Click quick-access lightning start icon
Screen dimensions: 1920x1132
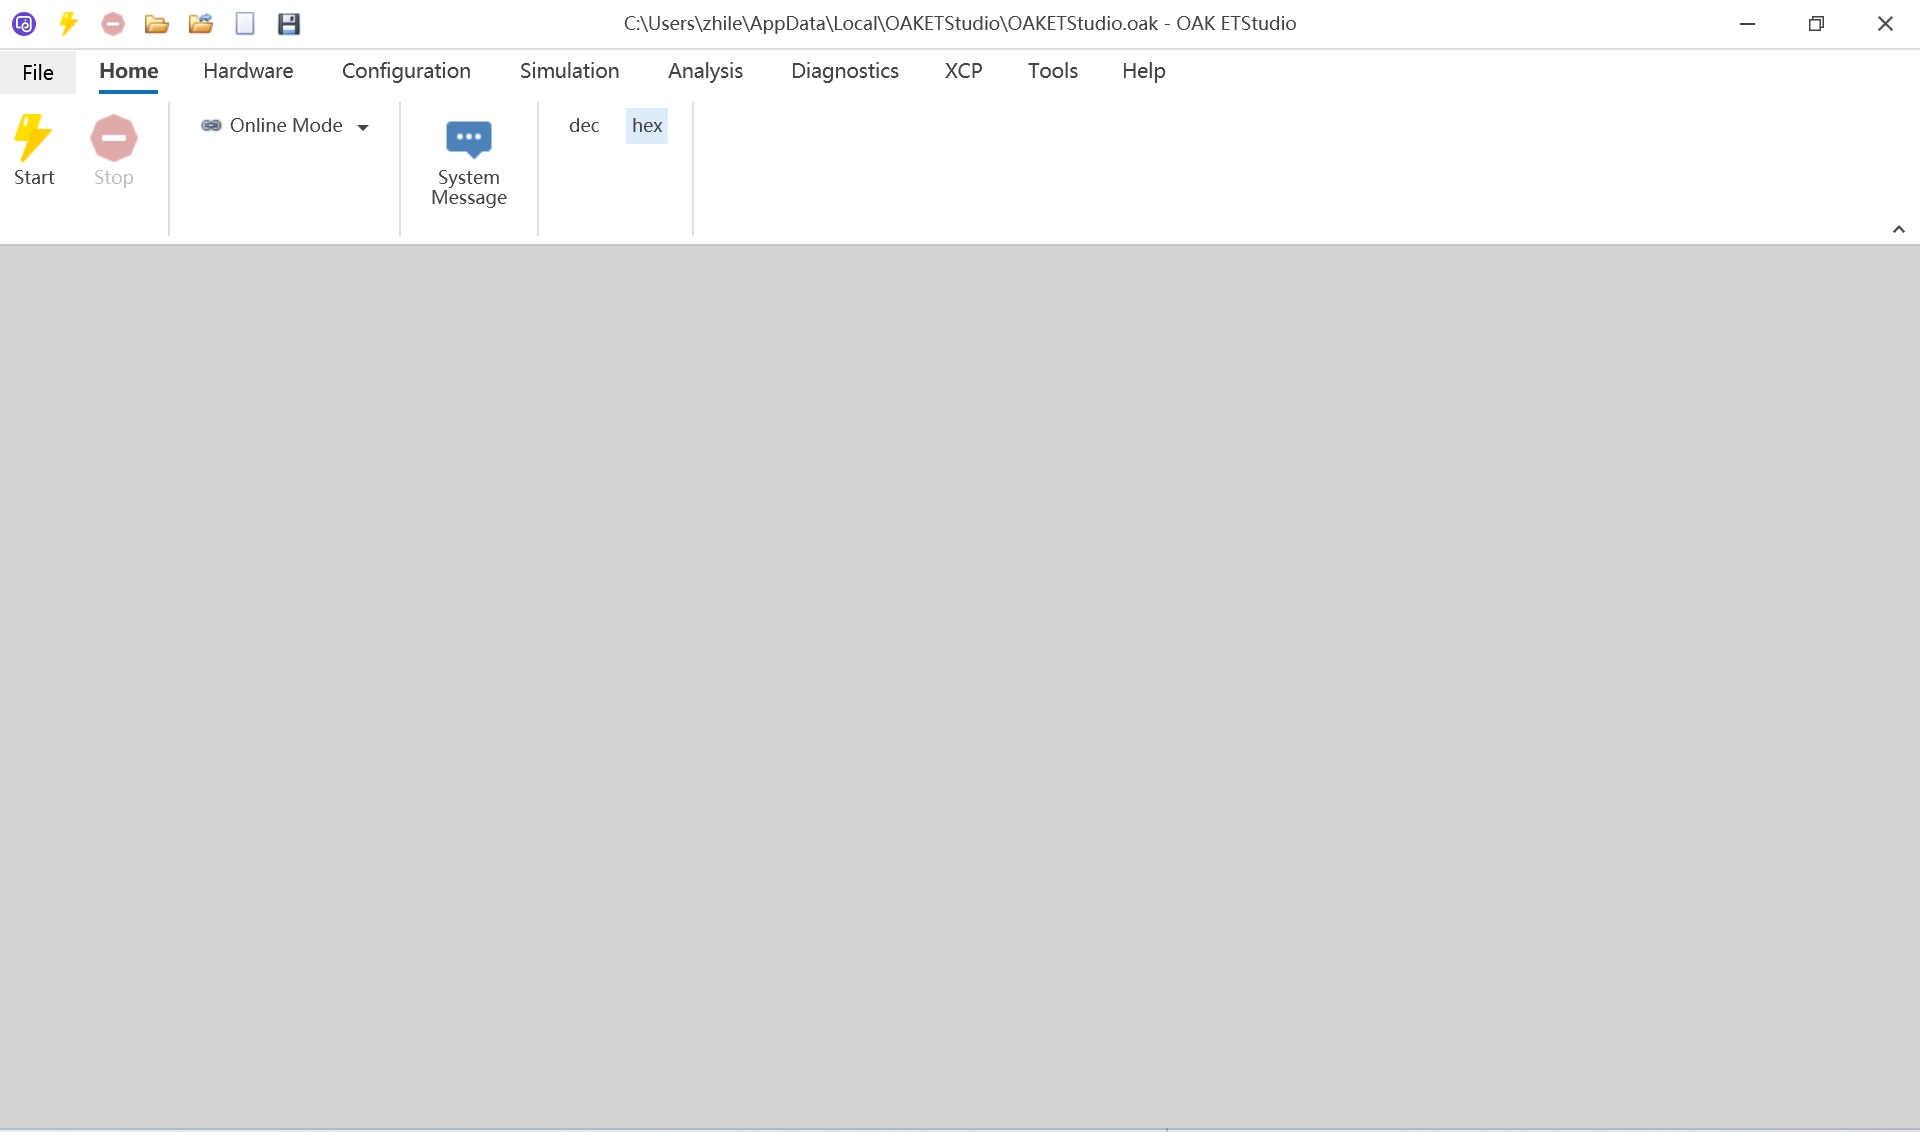coord(68,23)
